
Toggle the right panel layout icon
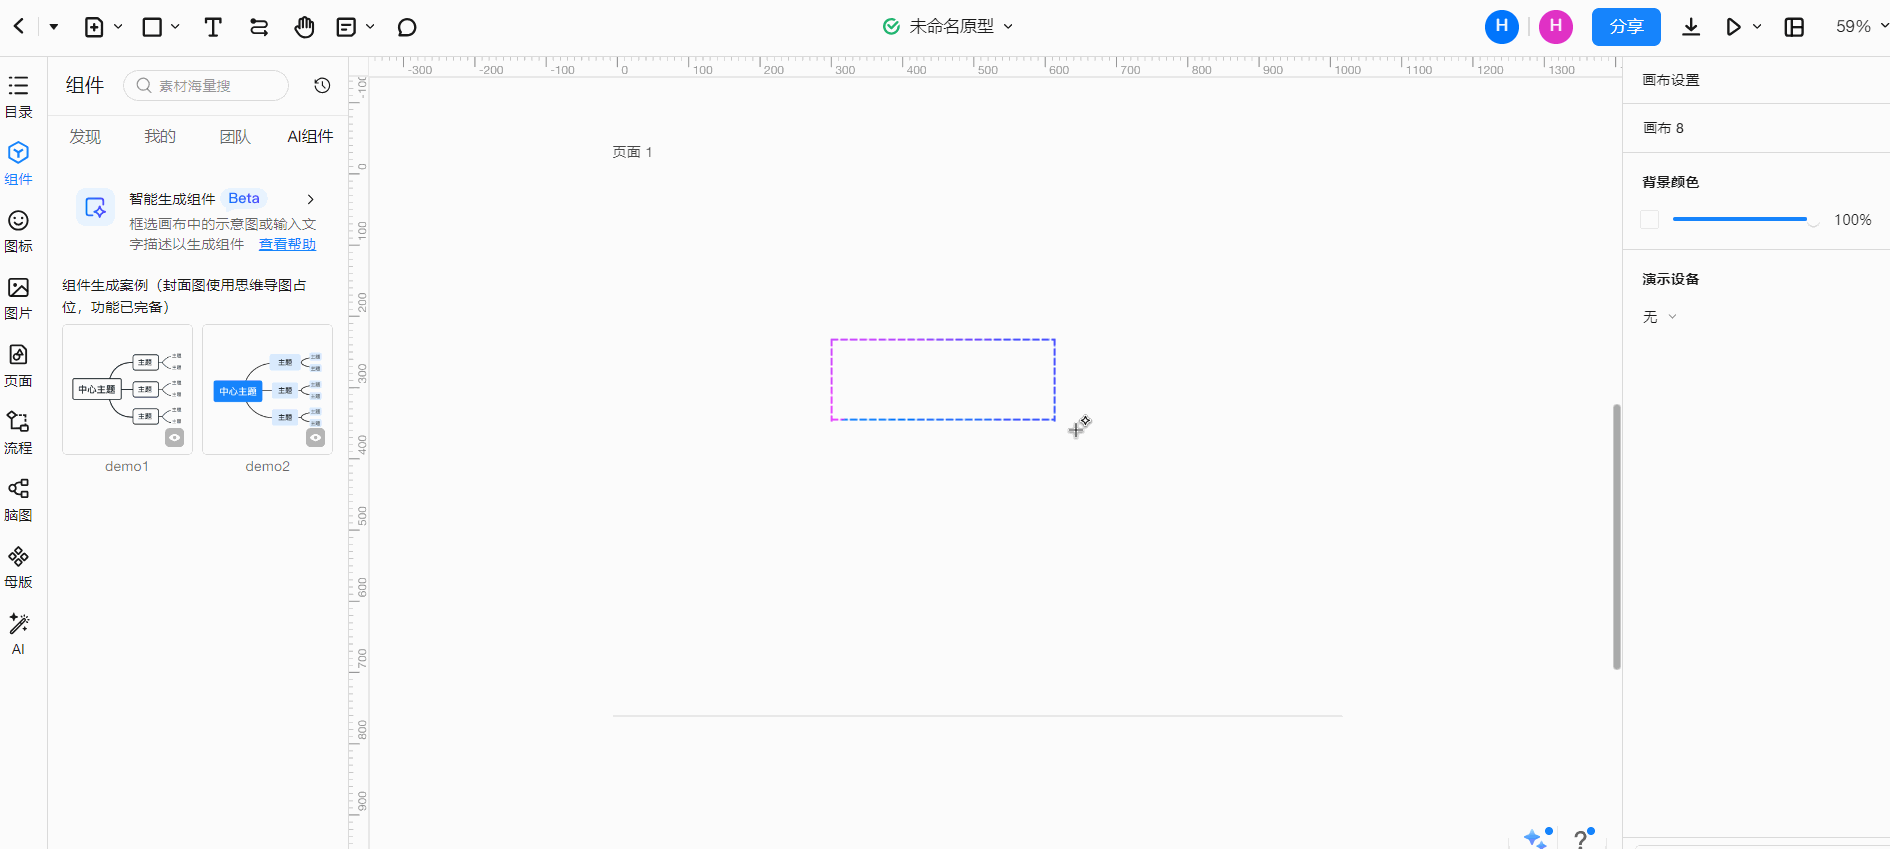1794,27
